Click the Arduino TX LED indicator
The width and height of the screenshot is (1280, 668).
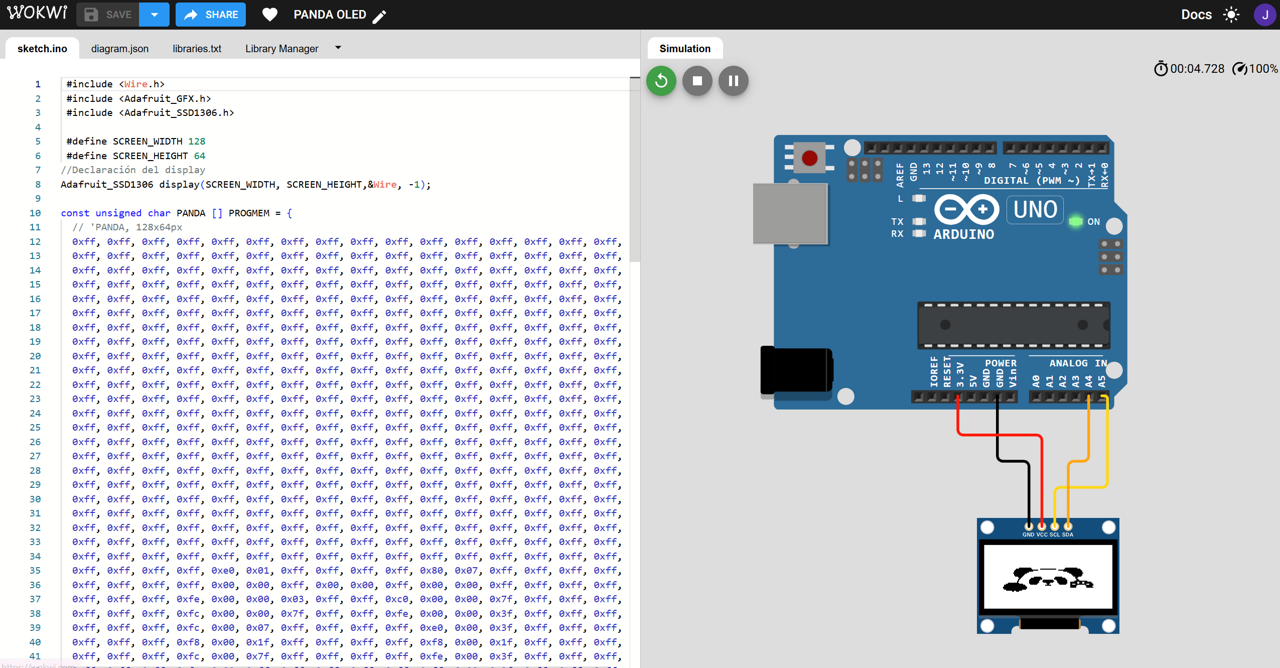919,221
